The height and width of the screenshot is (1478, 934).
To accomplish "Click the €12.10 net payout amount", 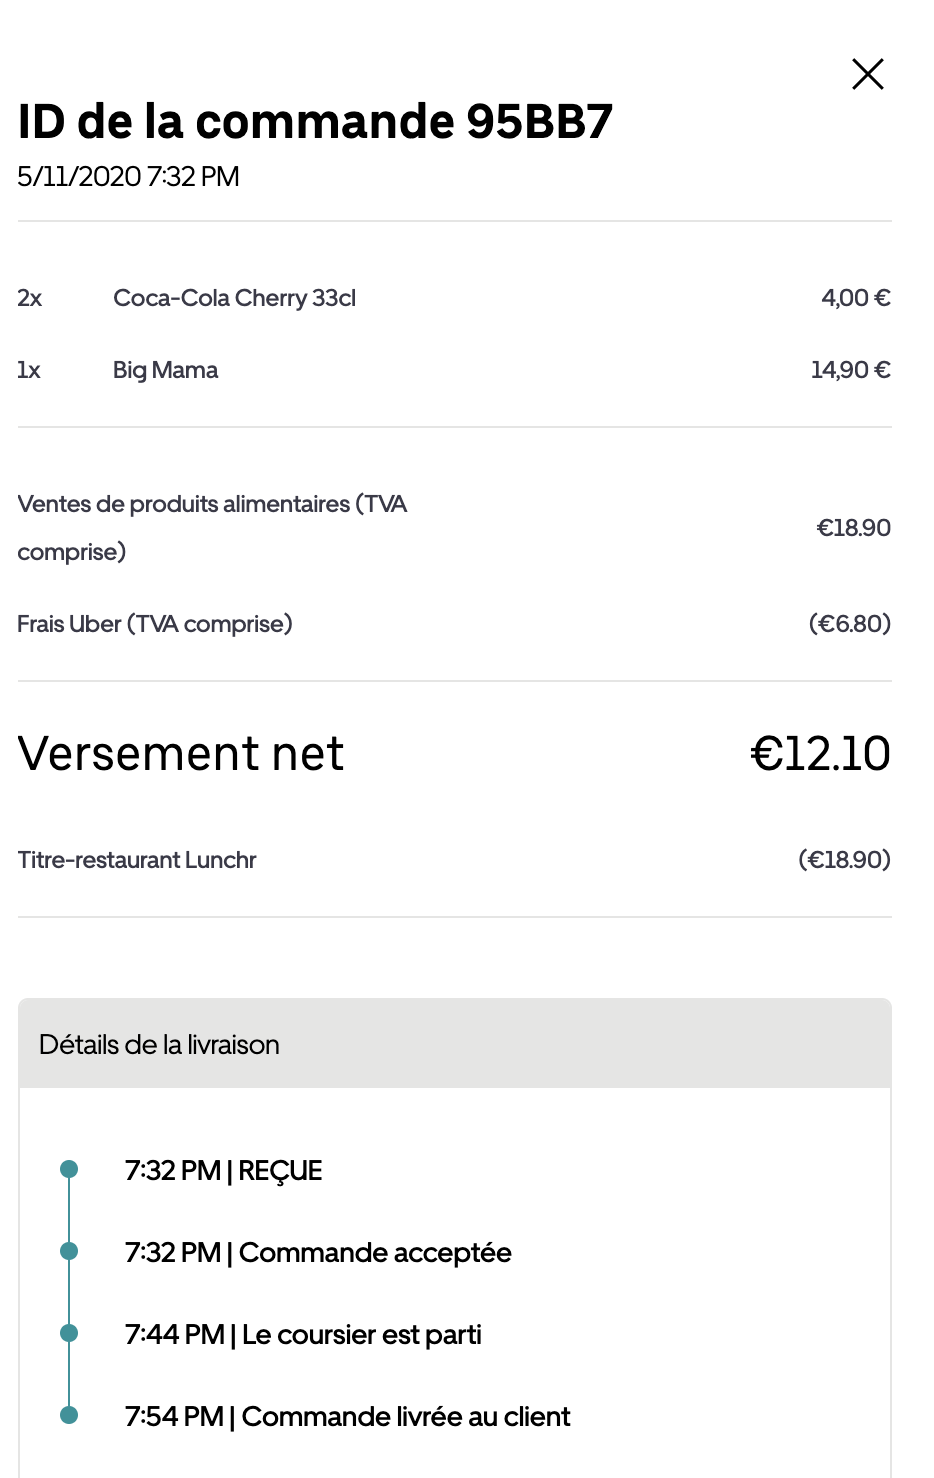I will click(x=820, y=754).
